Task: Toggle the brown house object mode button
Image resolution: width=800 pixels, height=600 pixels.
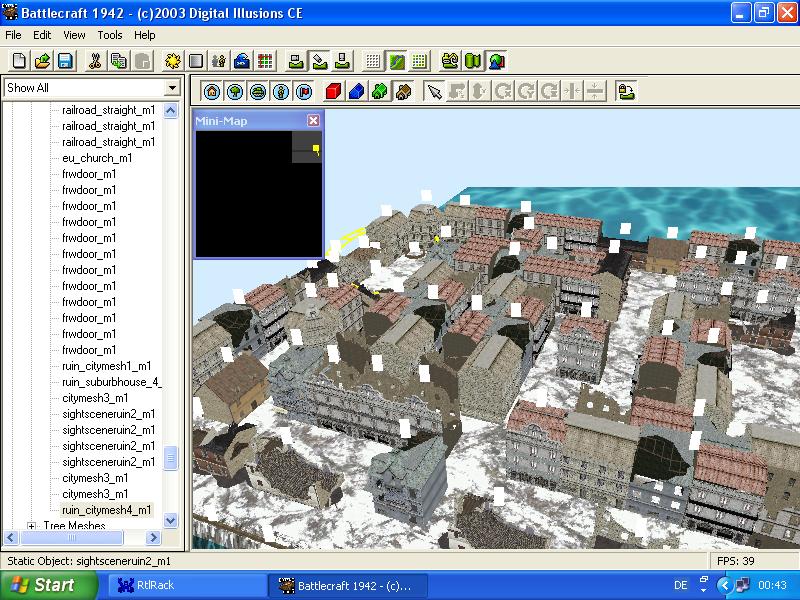Action: click(403, 92)
